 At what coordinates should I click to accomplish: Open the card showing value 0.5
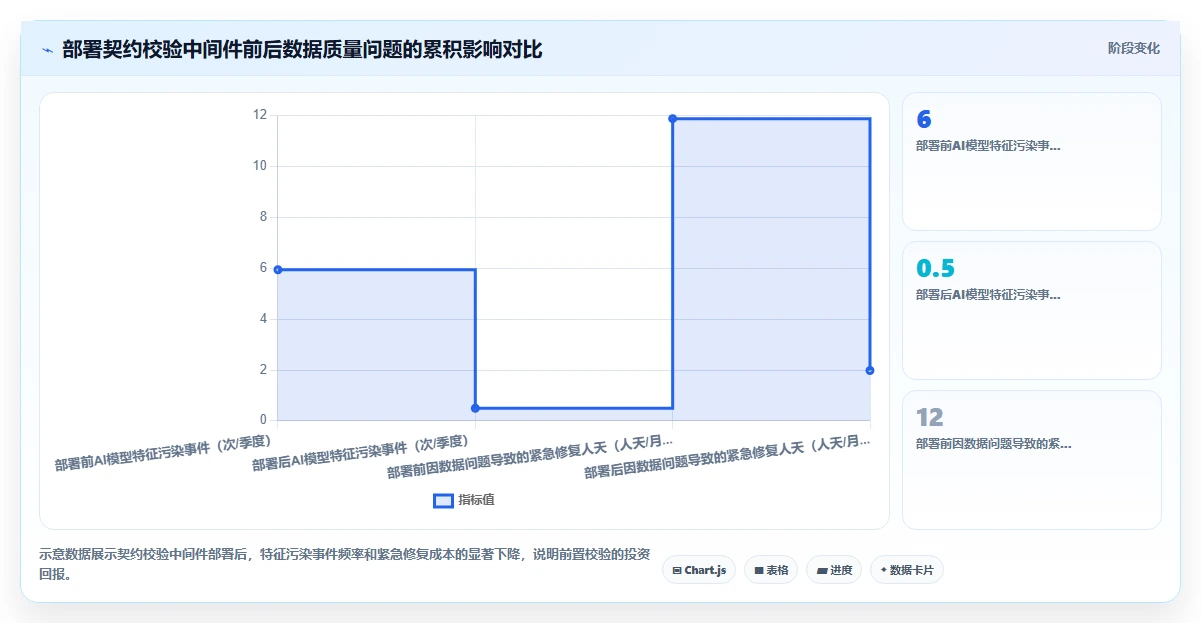1032,311
